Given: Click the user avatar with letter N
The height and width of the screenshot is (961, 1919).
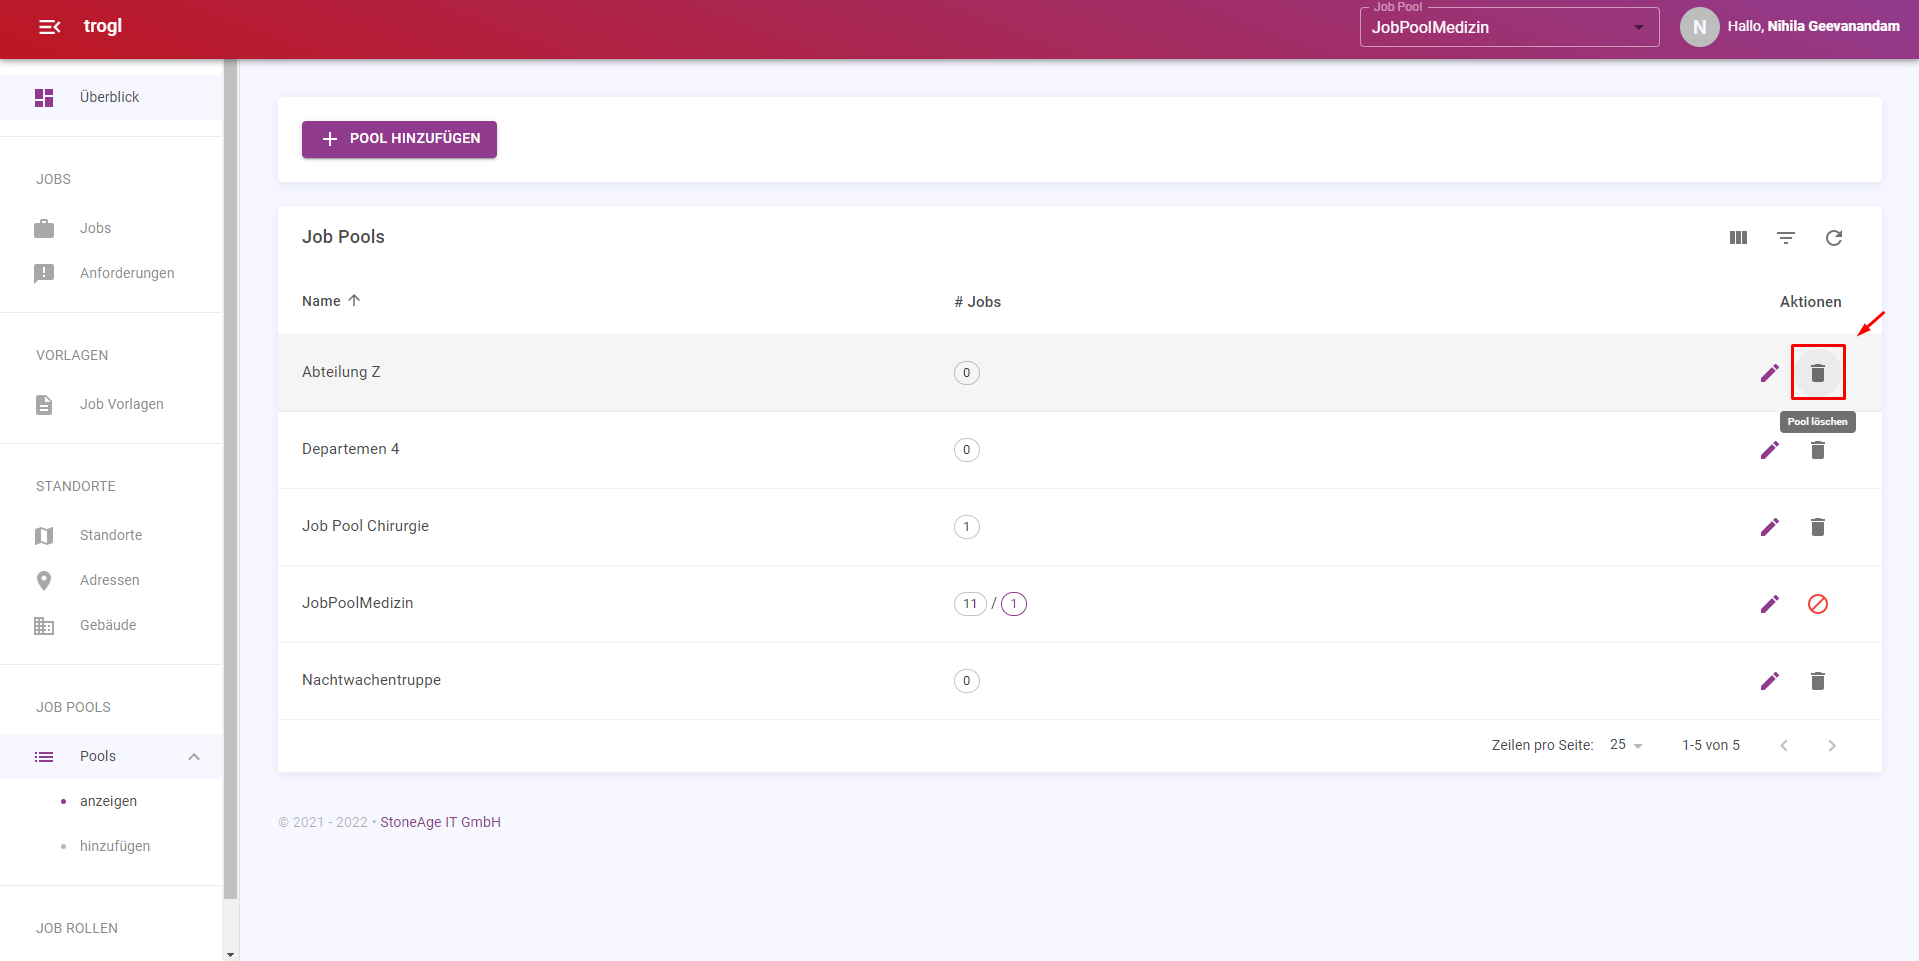Looking at the screenshot, I should pyautogui.click(x=1699, y=27).
